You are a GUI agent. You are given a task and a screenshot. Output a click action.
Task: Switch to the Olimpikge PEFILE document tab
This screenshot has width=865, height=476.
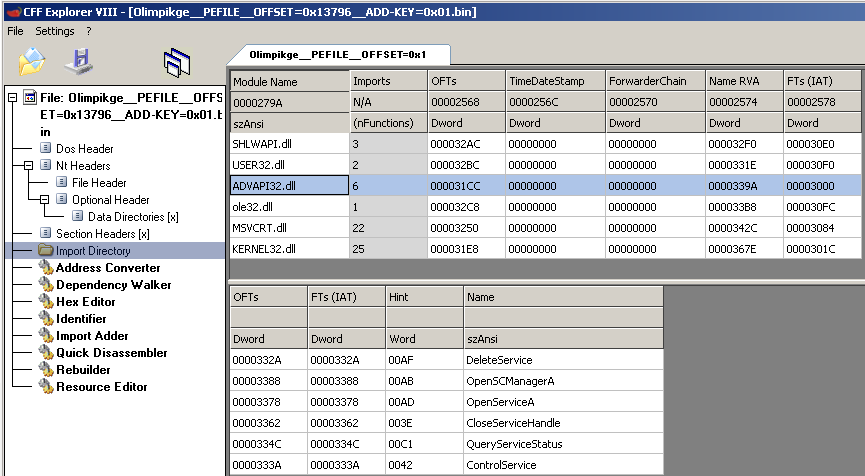tap(338, 54)
